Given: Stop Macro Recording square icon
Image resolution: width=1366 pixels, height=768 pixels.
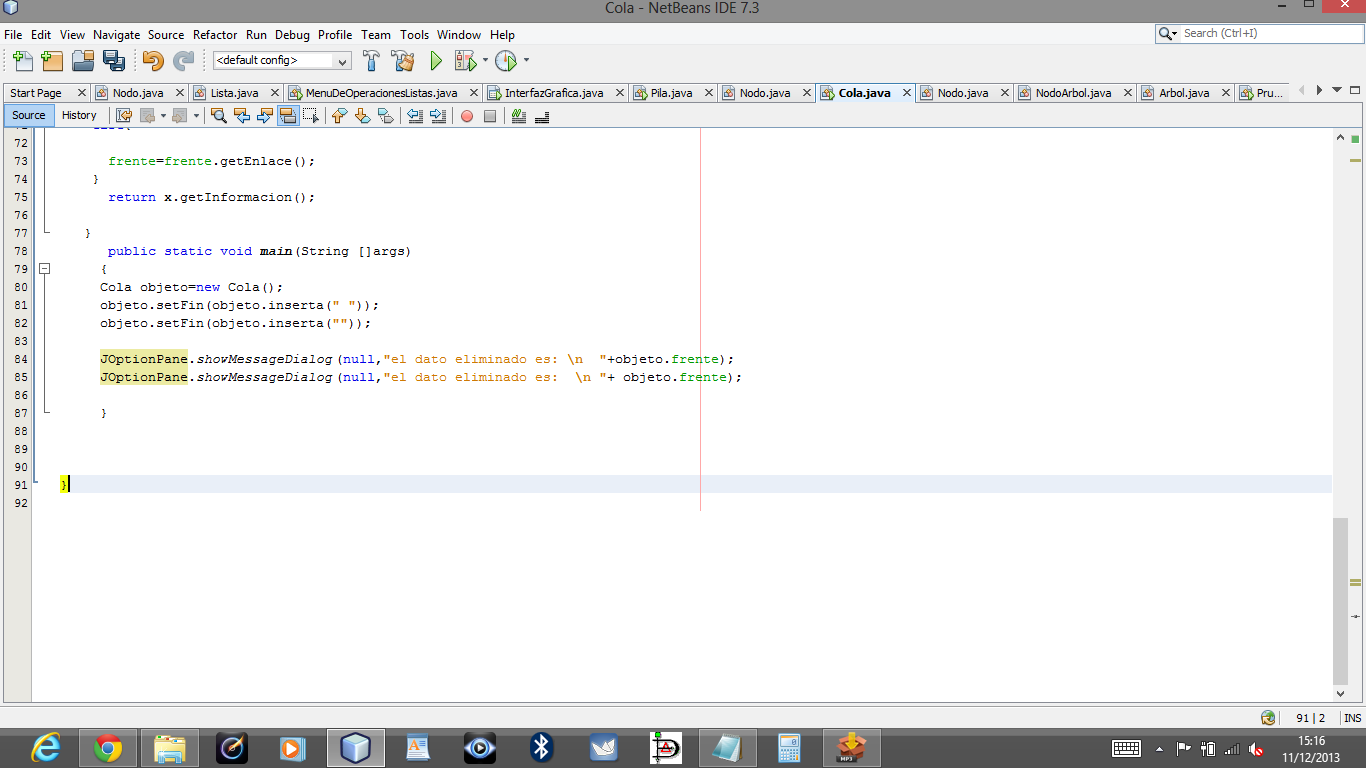Looking at the screenshot, I should coord(490,116).
